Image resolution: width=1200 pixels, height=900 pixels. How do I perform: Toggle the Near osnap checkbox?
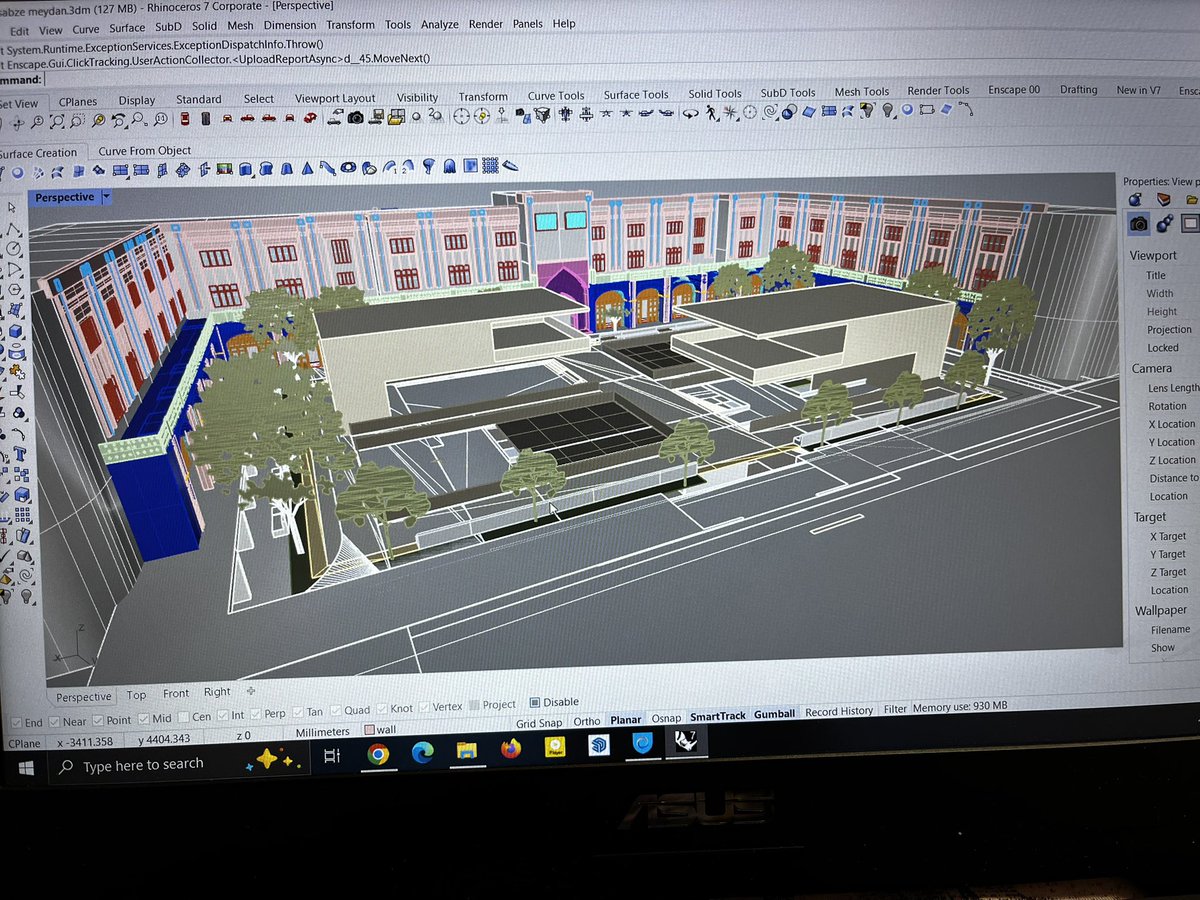(x=55, y=721)
